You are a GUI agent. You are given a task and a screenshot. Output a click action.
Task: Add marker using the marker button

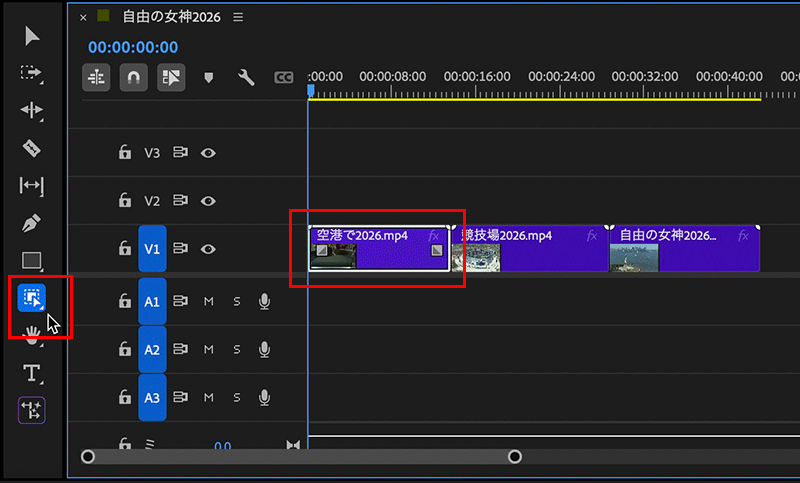[209, 77]
